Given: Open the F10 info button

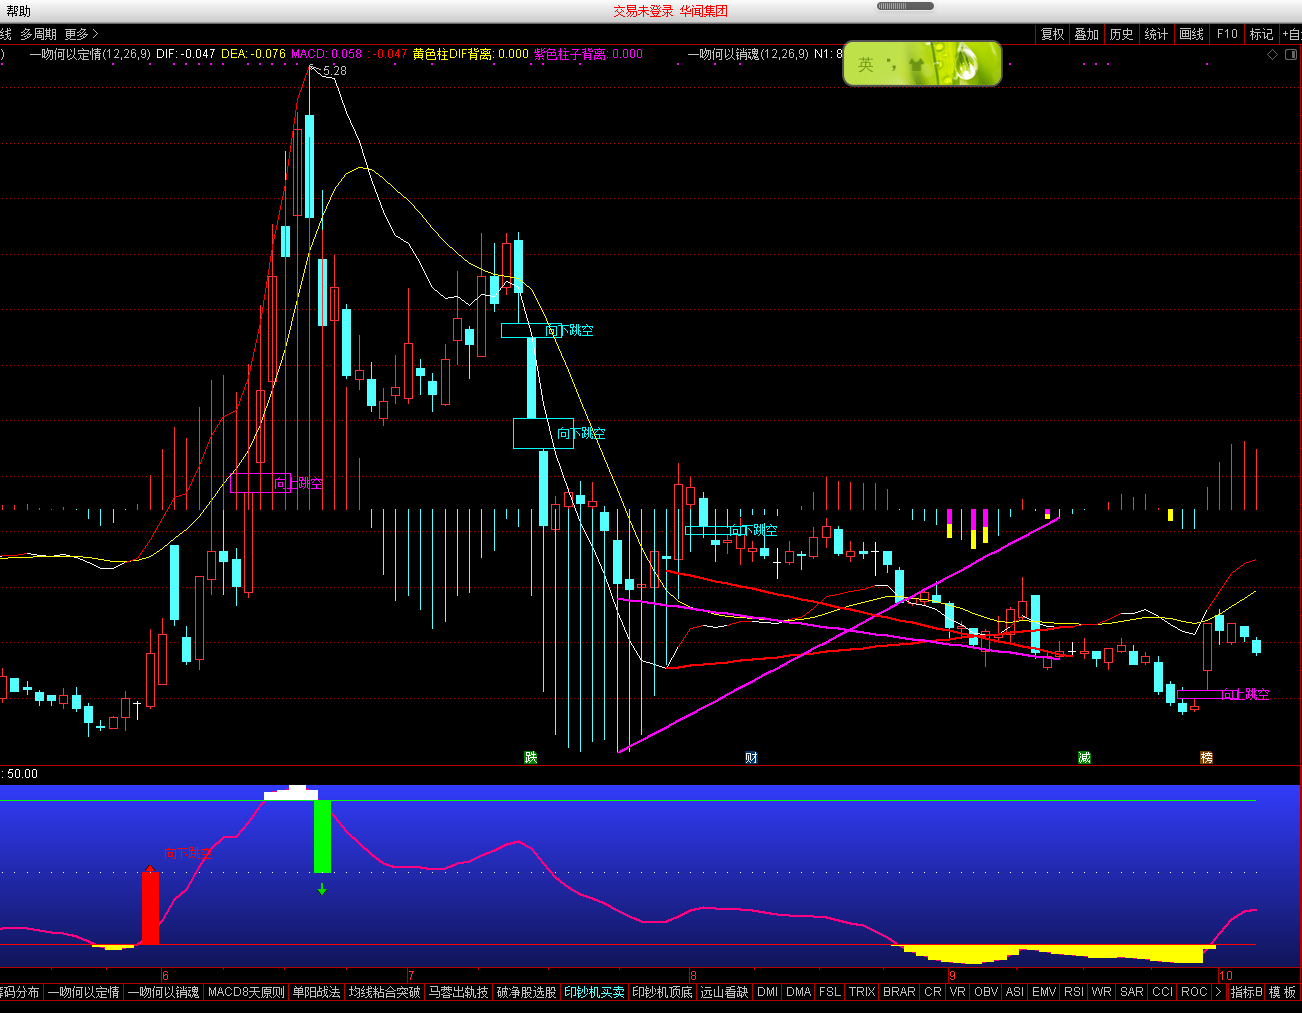Looking at the screenshot, I should (x=1227, y=34).
